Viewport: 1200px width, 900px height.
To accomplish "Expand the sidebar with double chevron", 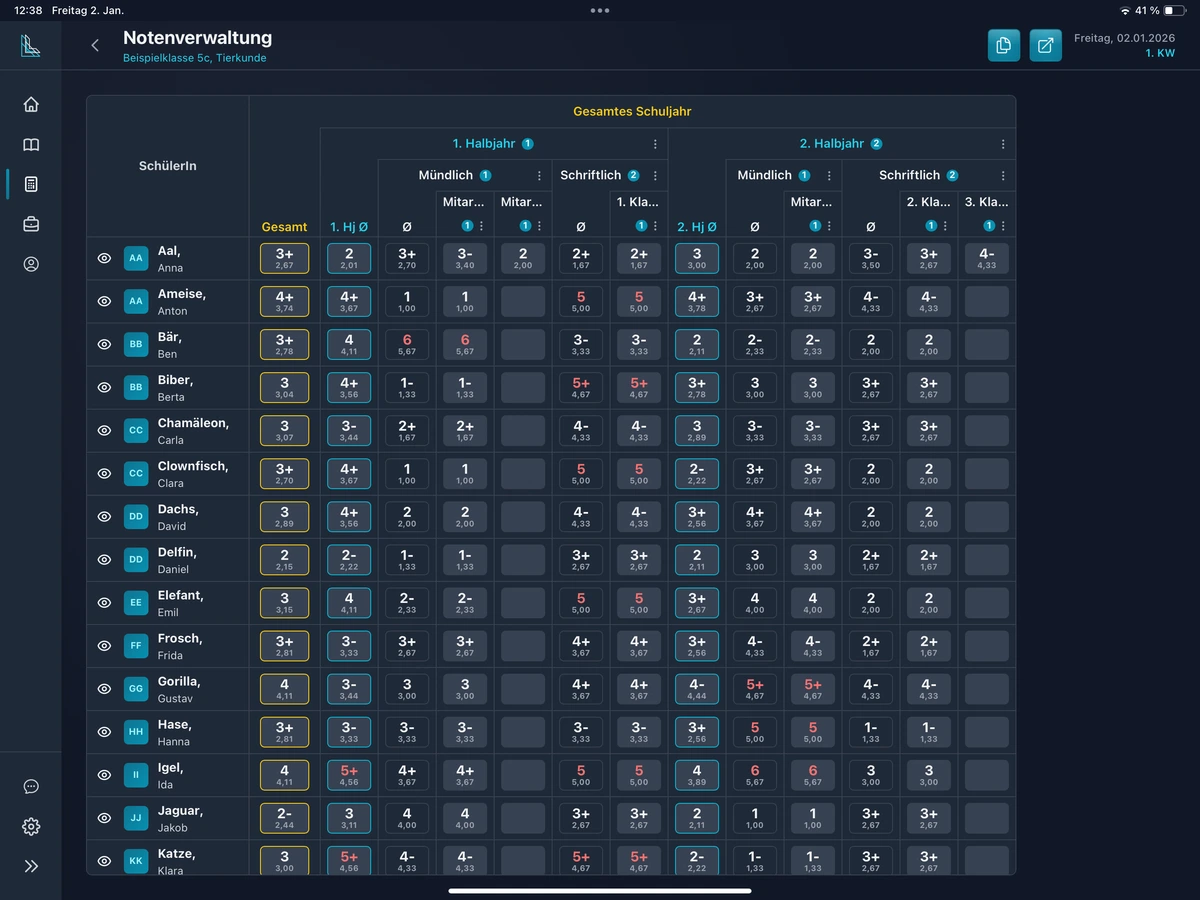I will click(x=31, y=866).
